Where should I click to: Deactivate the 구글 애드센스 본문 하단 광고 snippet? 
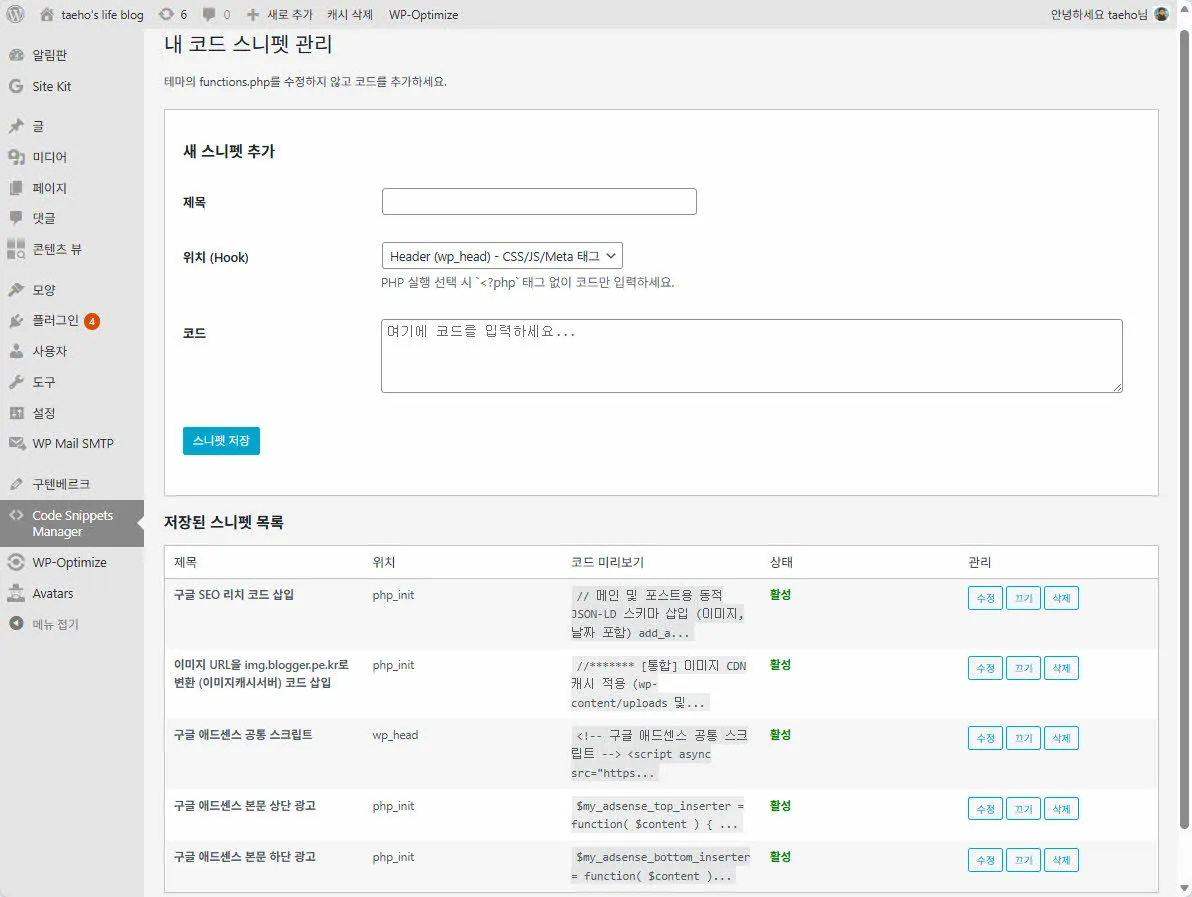pyautogui.click(x=1023, y=859)
